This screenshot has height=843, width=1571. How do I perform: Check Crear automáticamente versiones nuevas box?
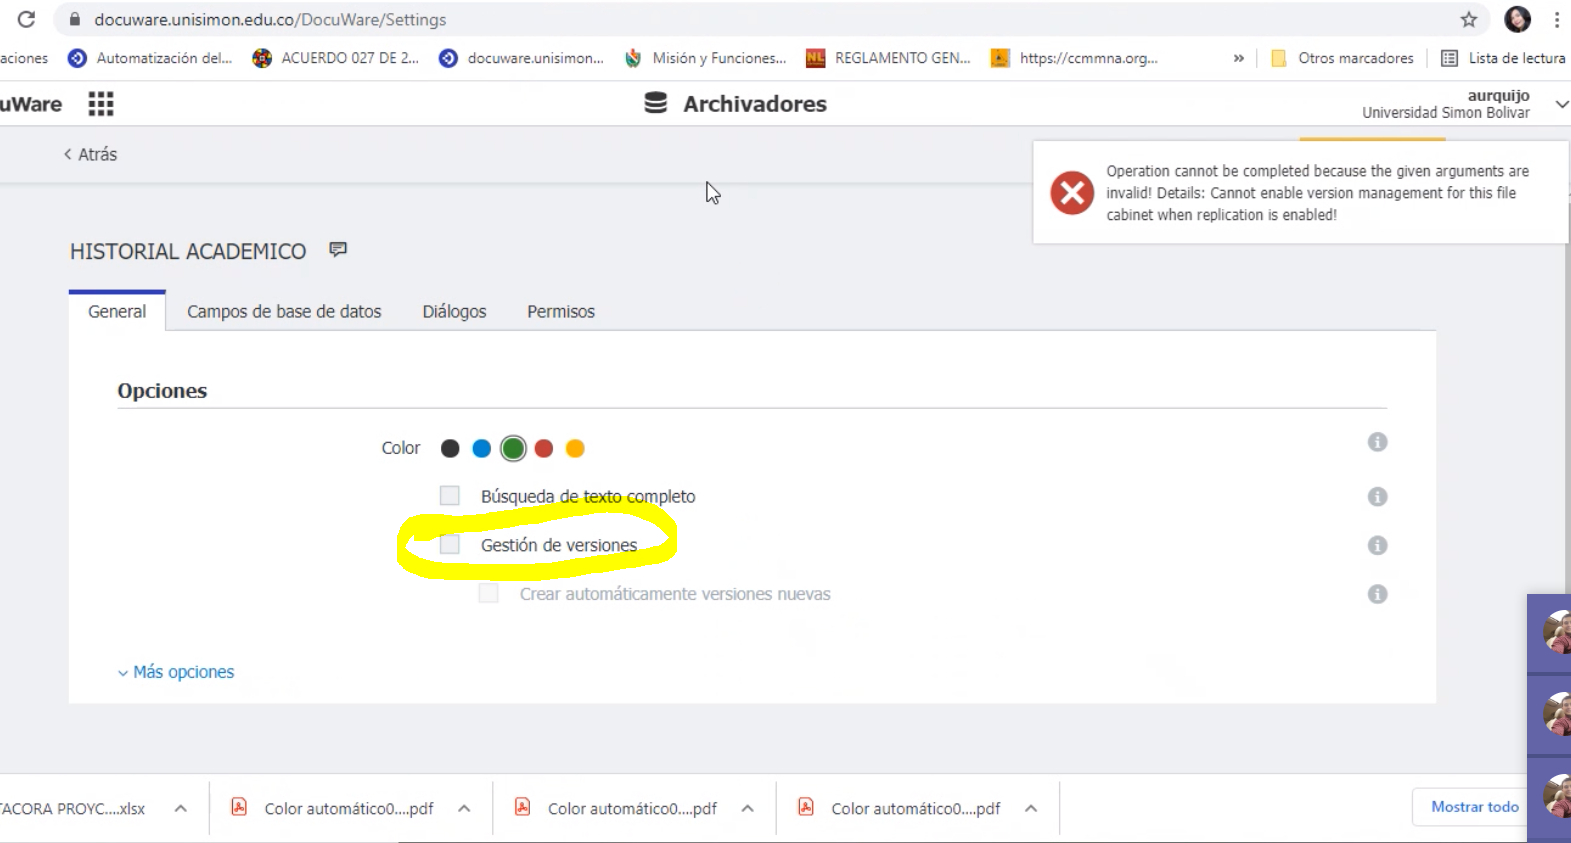click(x=488, y=593)
